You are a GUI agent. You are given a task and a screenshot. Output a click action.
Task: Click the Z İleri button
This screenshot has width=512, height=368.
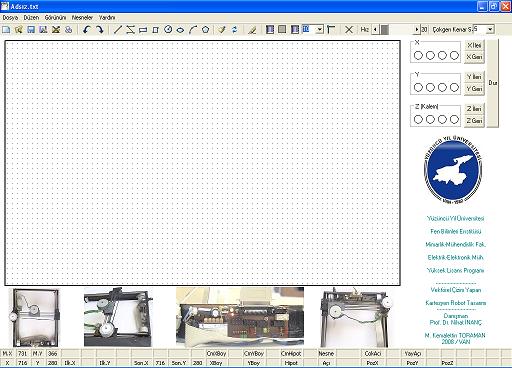474,109
